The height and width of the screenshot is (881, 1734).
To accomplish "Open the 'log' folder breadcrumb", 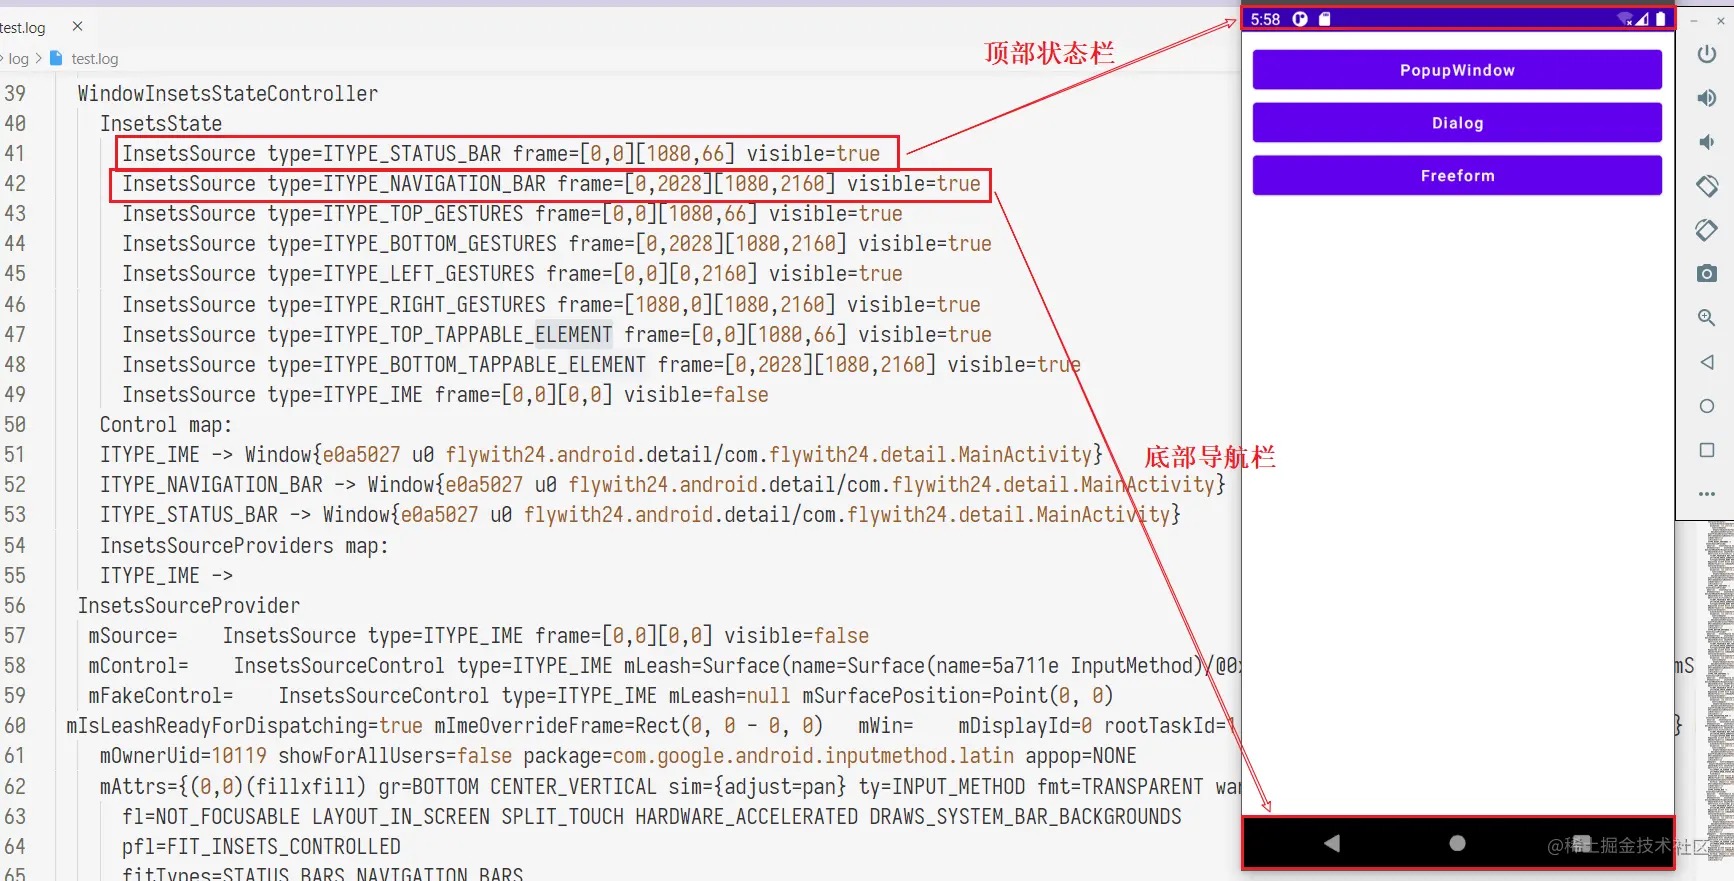I will point(18,59).
